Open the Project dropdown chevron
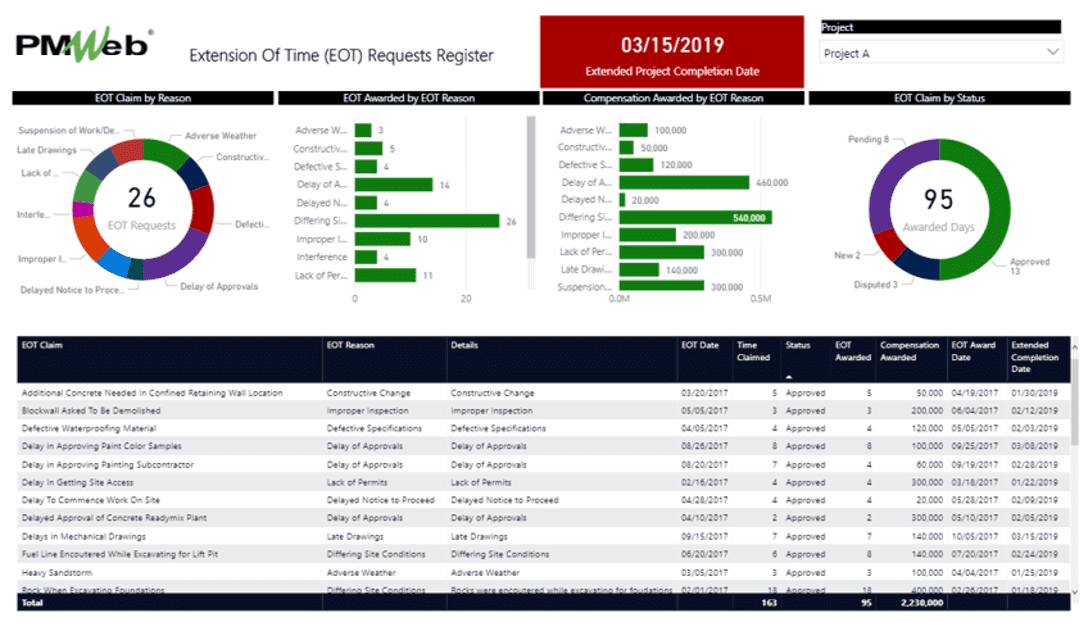The image size is (1089, 622). pos(1053,53)
